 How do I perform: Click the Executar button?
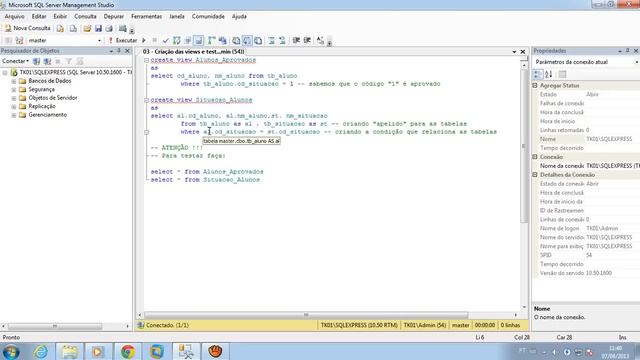pos(123,40)
